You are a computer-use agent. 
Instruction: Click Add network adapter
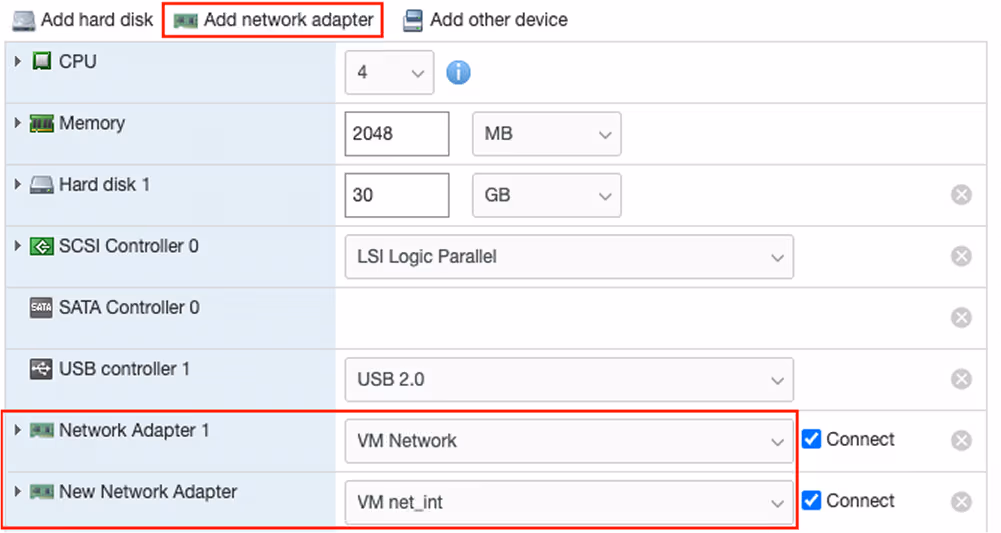pos(274,20)
